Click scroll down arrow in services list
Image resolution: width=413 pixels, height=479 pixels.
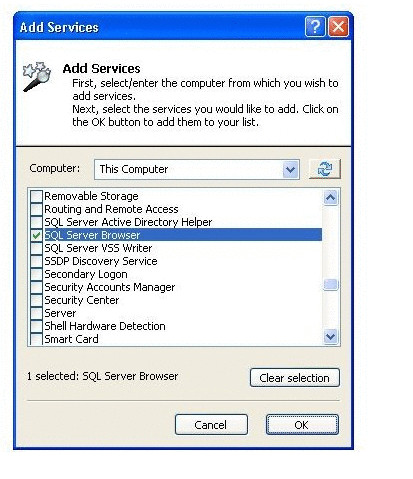tap(330, 336)
